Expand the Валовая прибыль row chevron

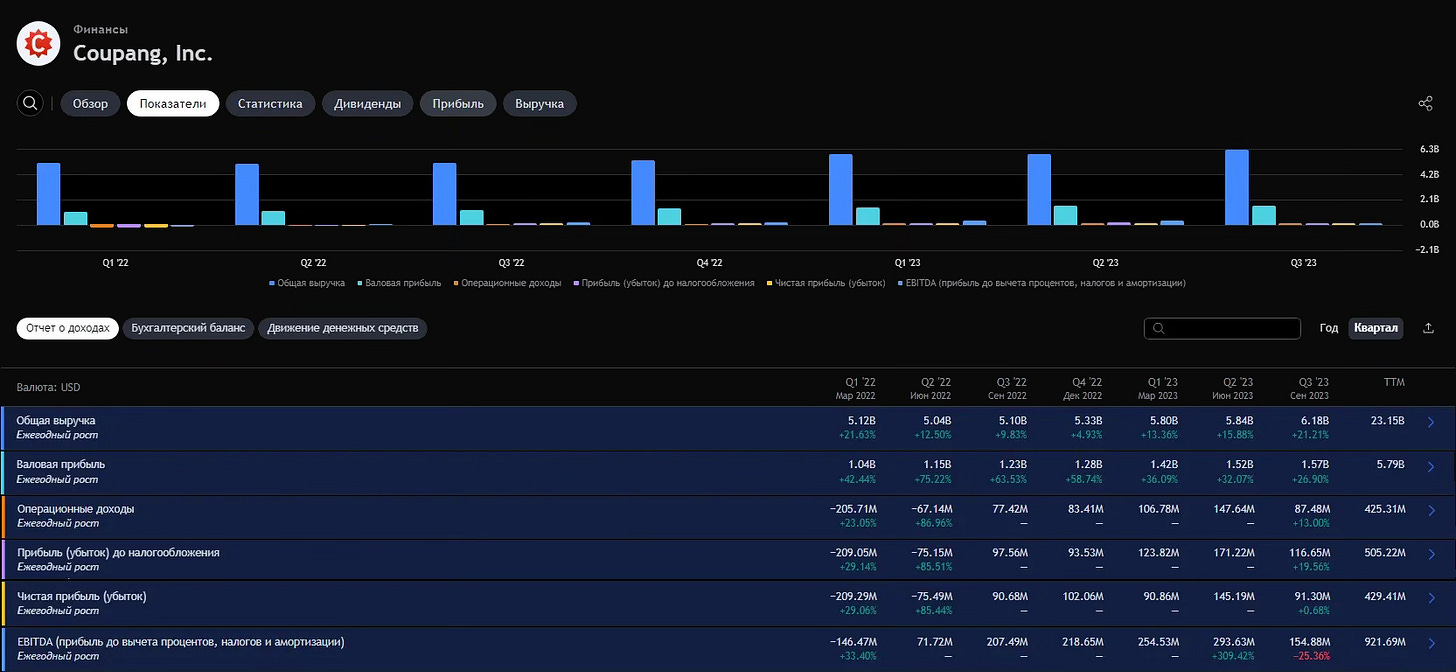[1431, 466]
